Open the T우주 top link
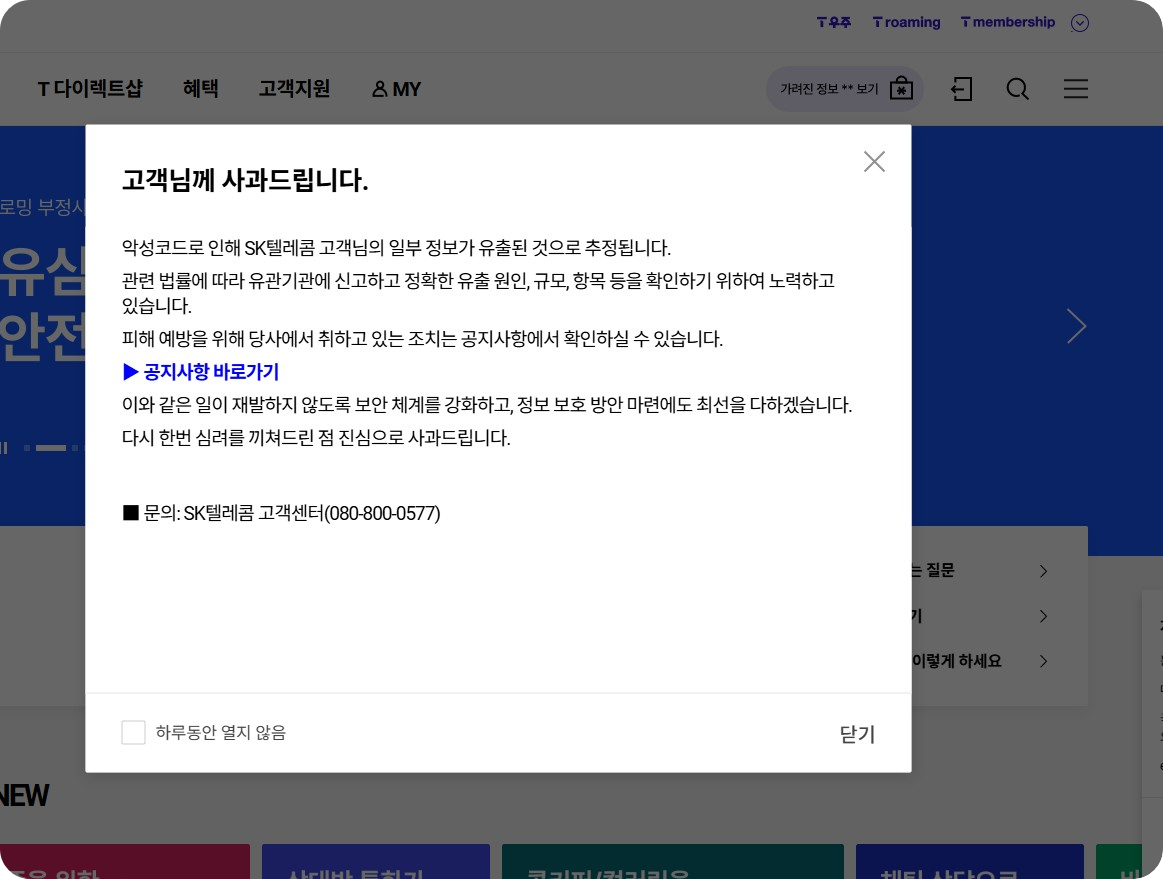The height and width of the screenshot is (879, 1163). 834,22
